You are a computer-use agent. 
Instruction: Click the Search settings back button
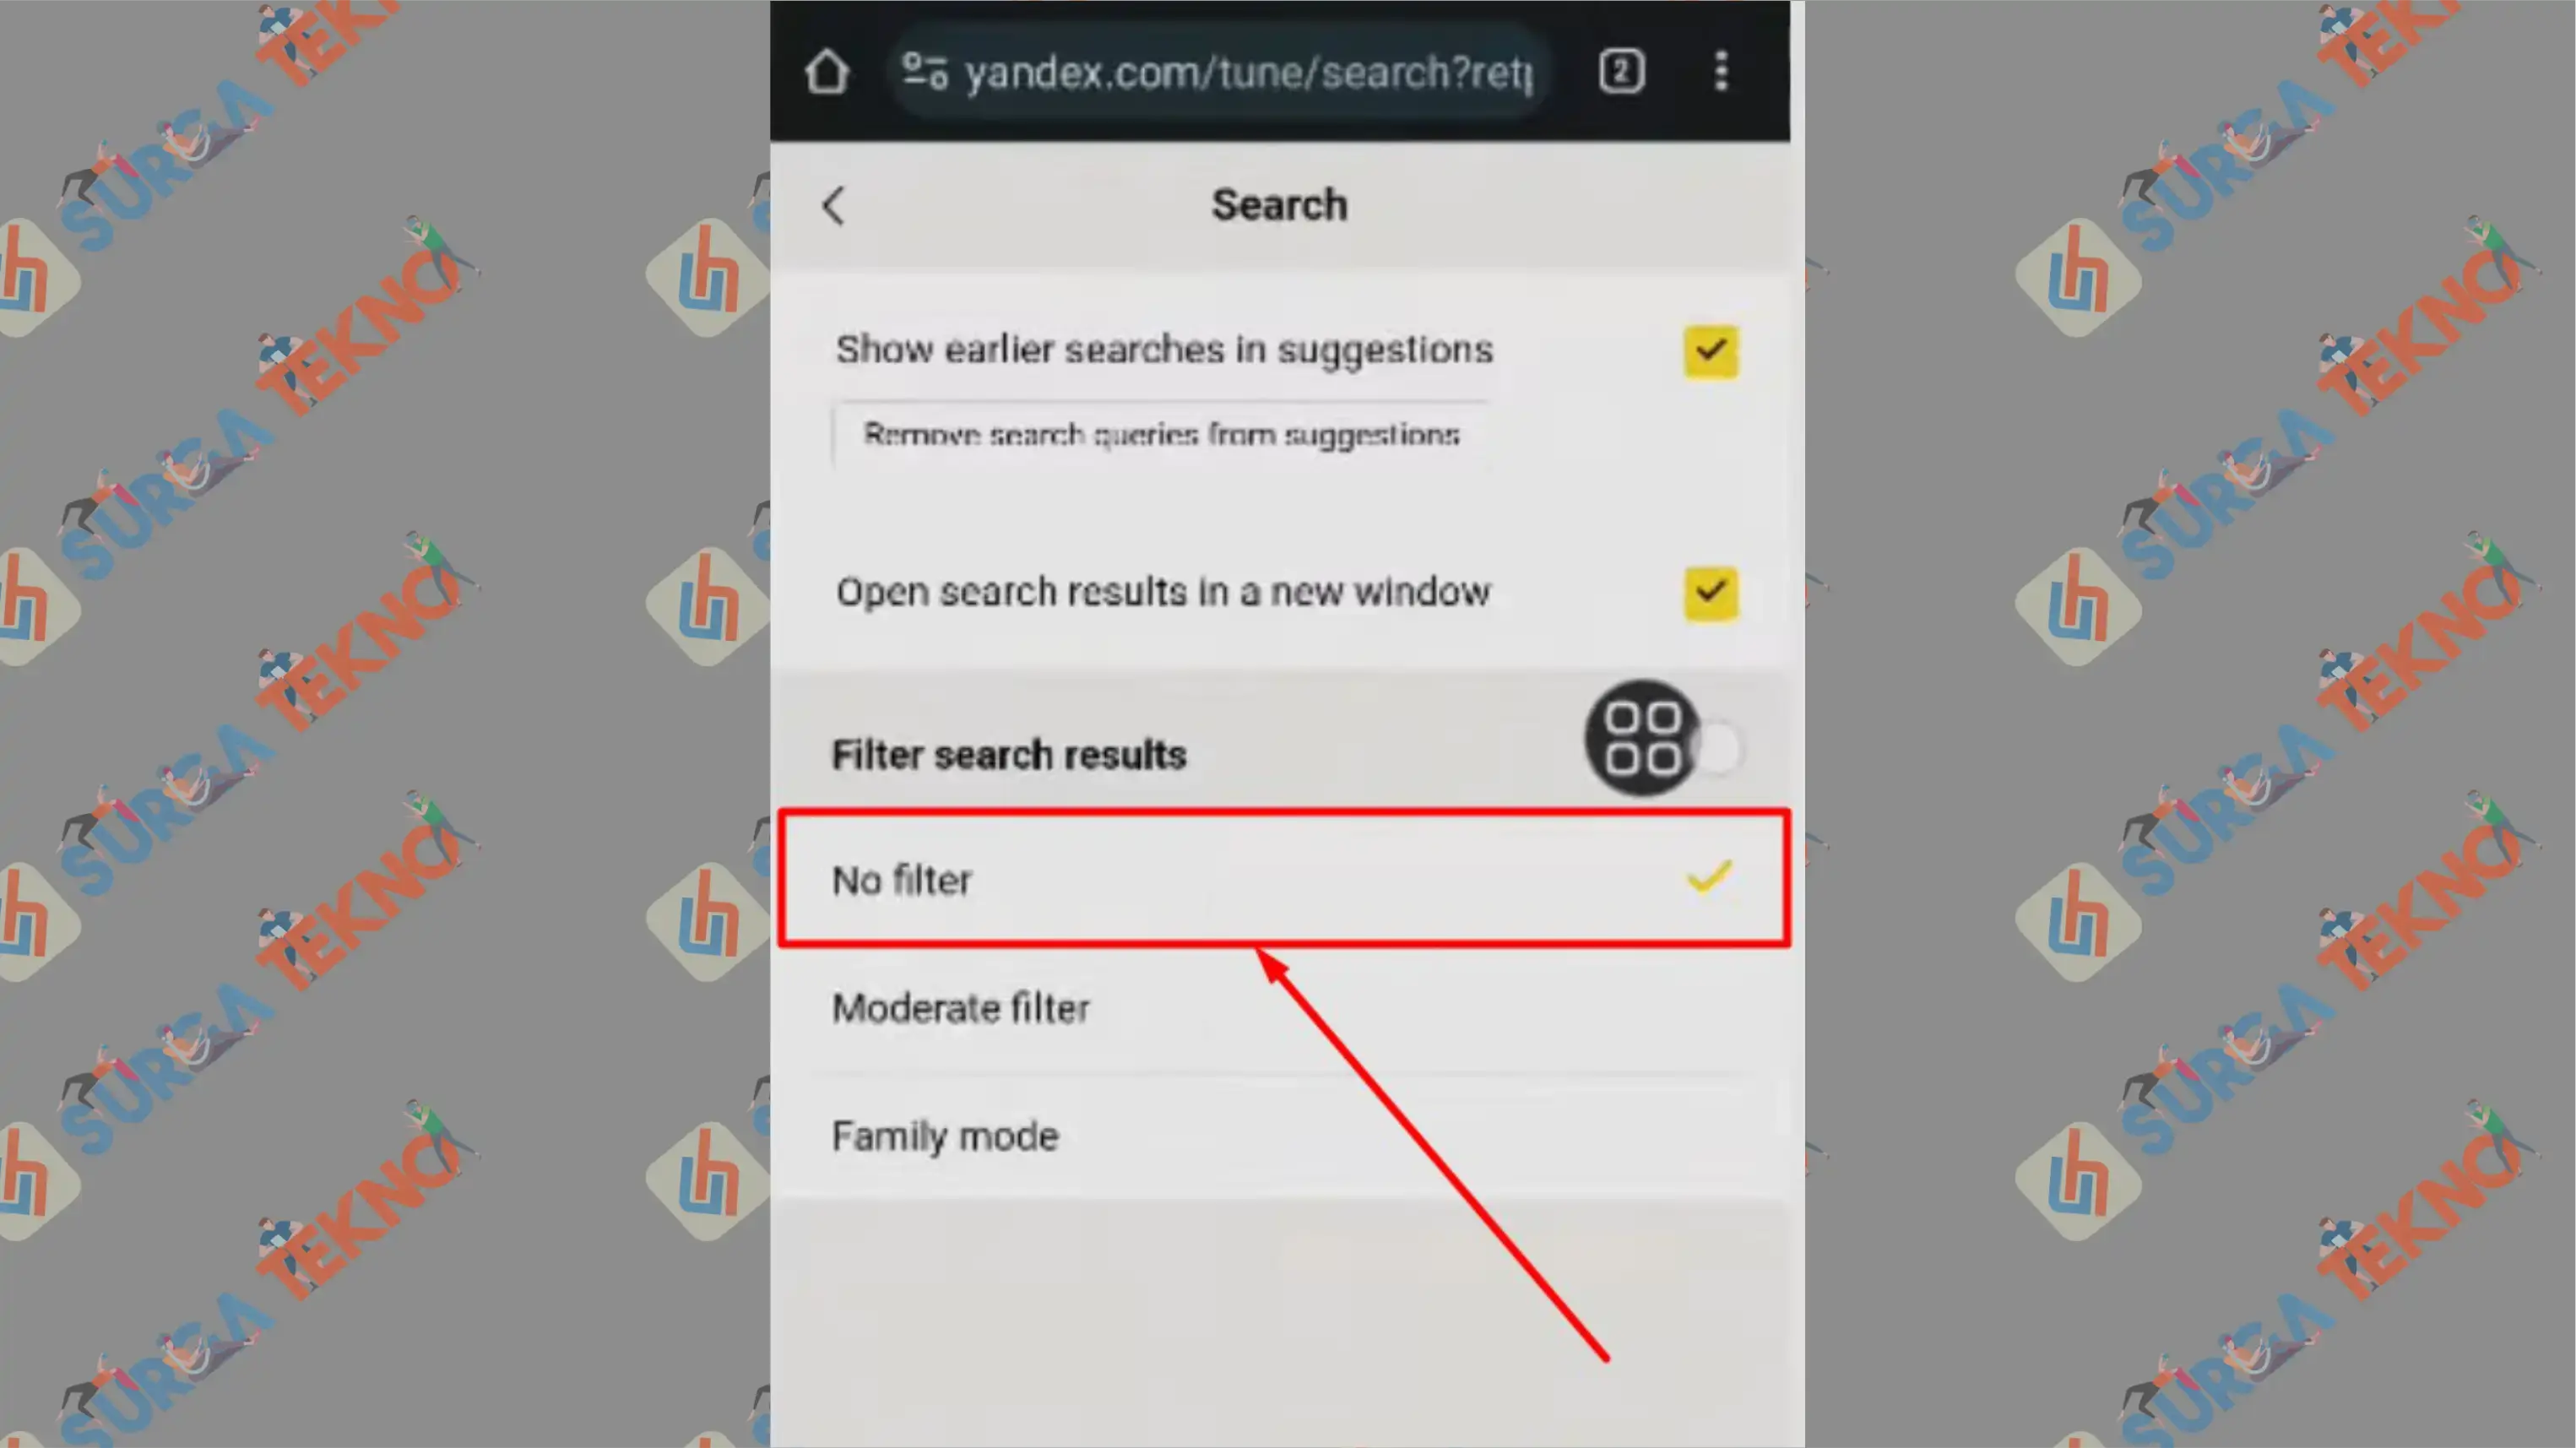(x=835, y=205)
